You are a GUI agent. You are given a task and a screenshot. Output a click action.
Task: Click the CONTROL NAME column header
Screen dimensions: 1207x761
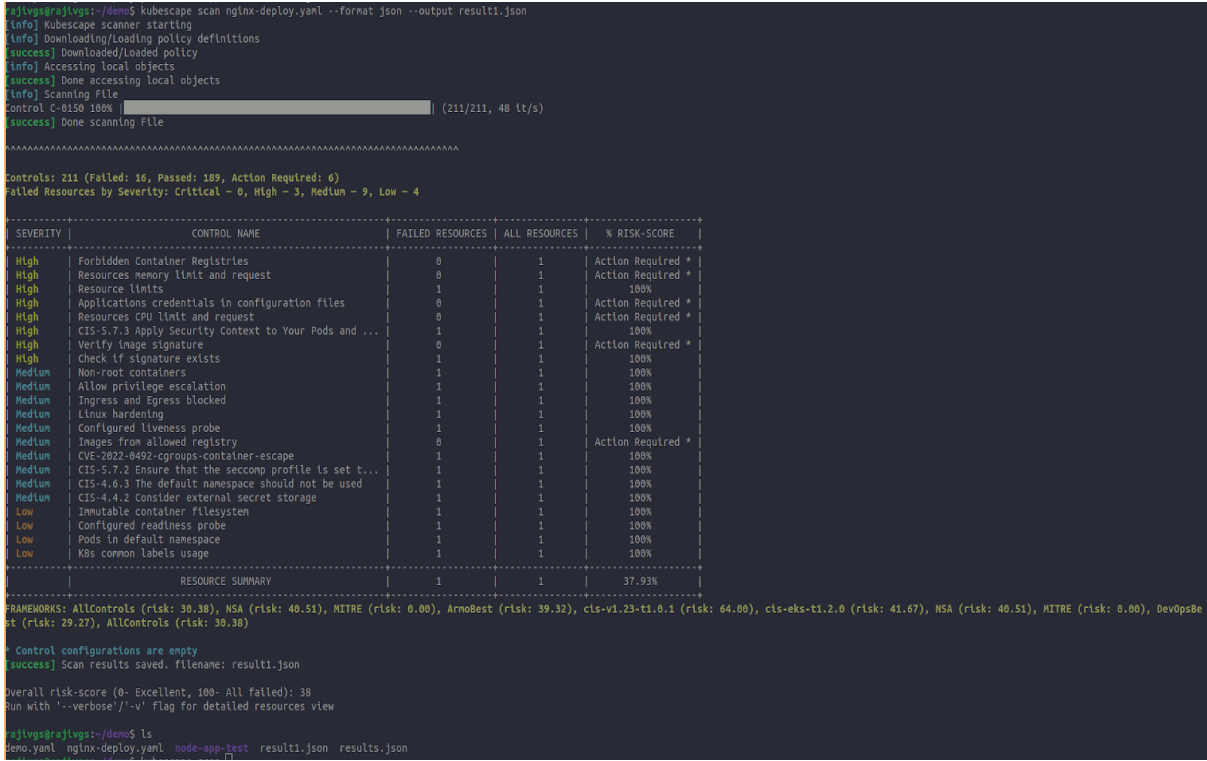[226, 234]
